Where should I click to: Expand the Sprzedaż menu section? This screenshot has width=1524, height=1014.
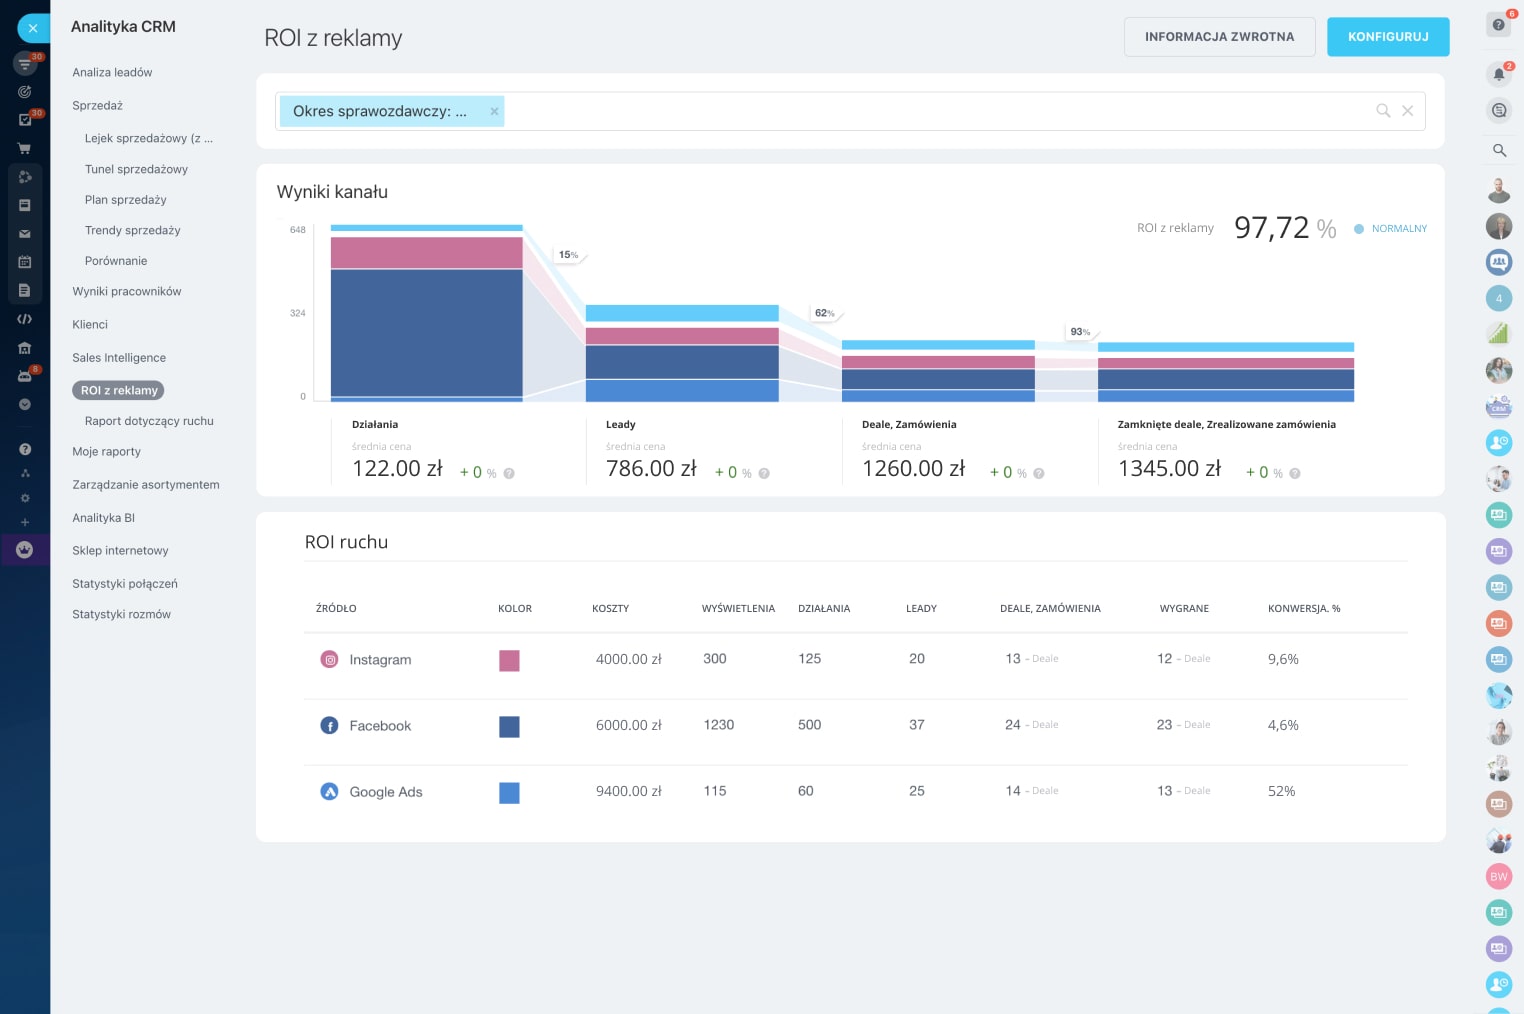(97, 105)
